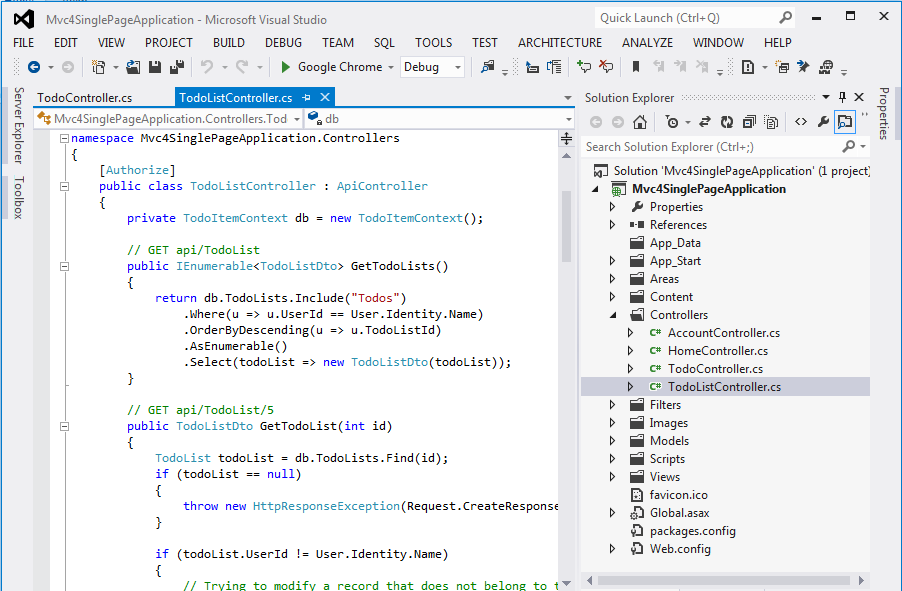Screen dimensions: 902x591
Task: Open the Google Chrome browser dropdown
Action: coord(391,67)
